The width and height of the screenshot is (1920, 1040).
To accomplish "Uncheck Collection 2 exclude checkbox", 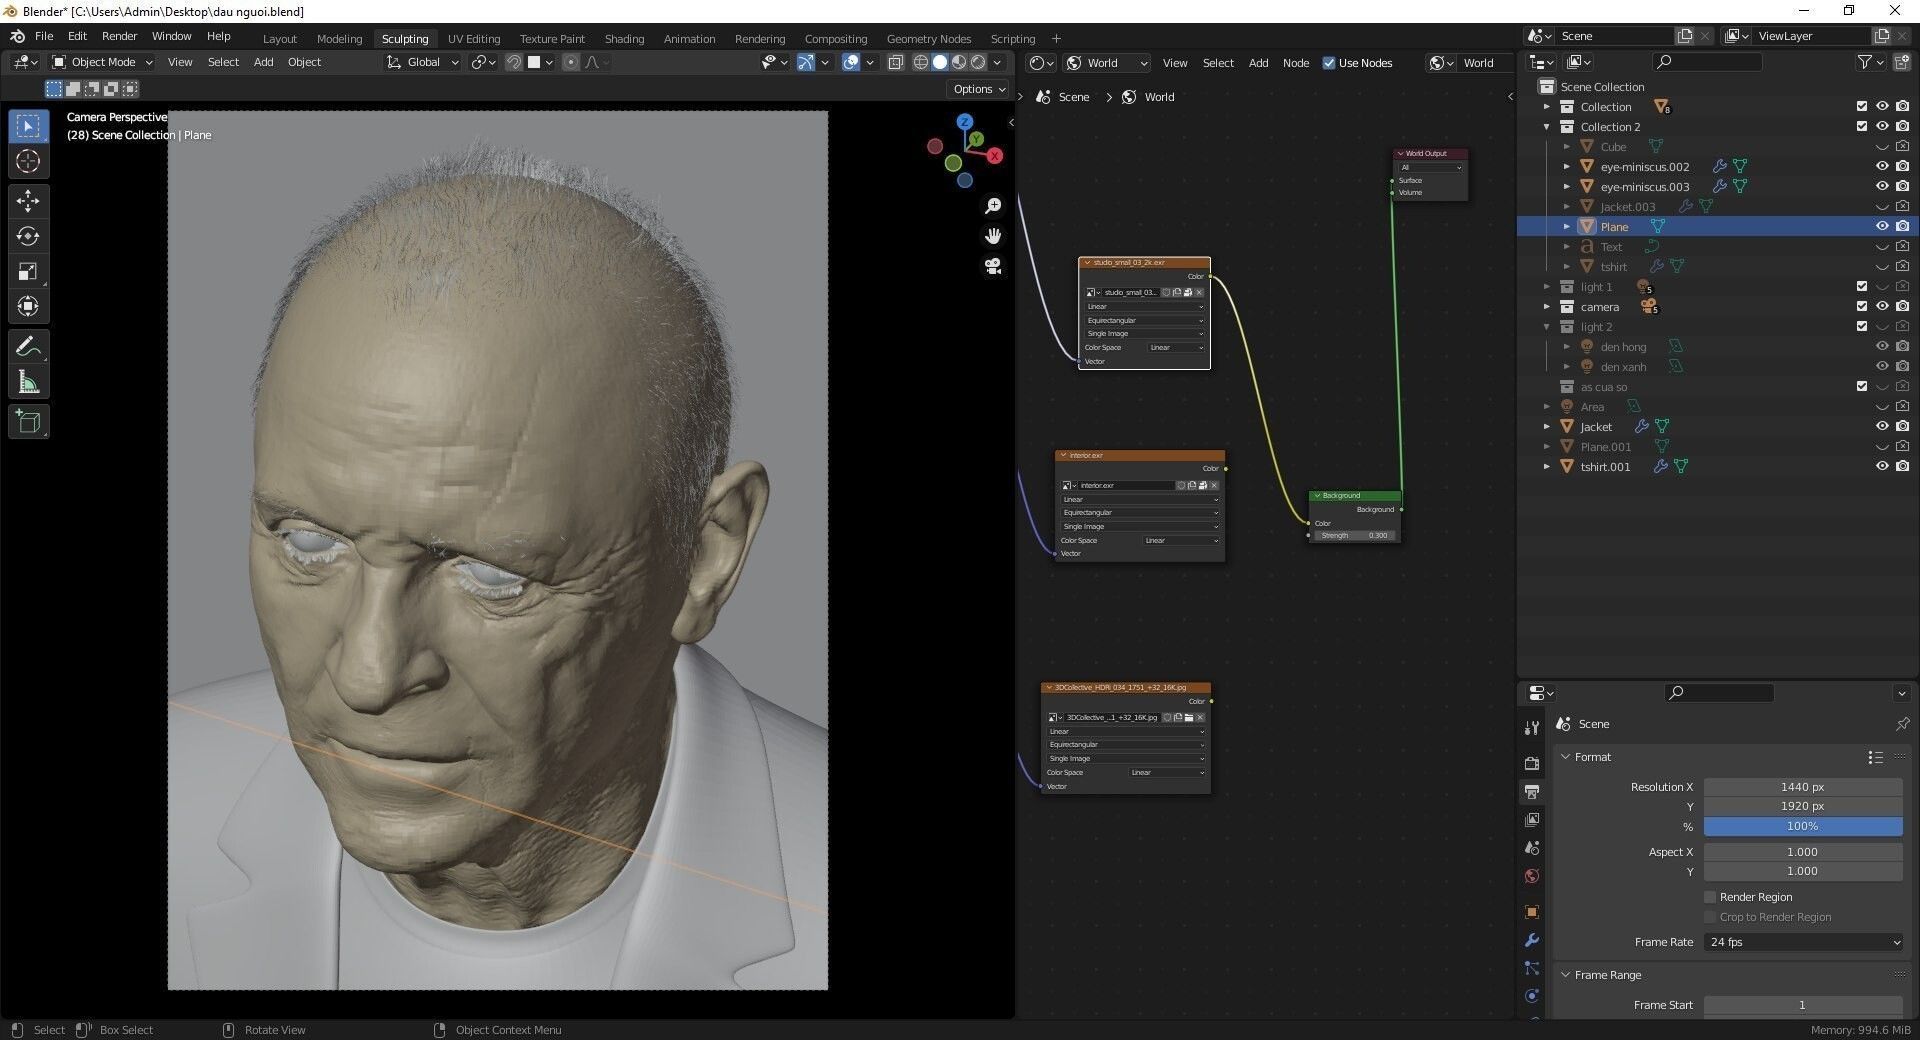I will [x=1862, y=127].
